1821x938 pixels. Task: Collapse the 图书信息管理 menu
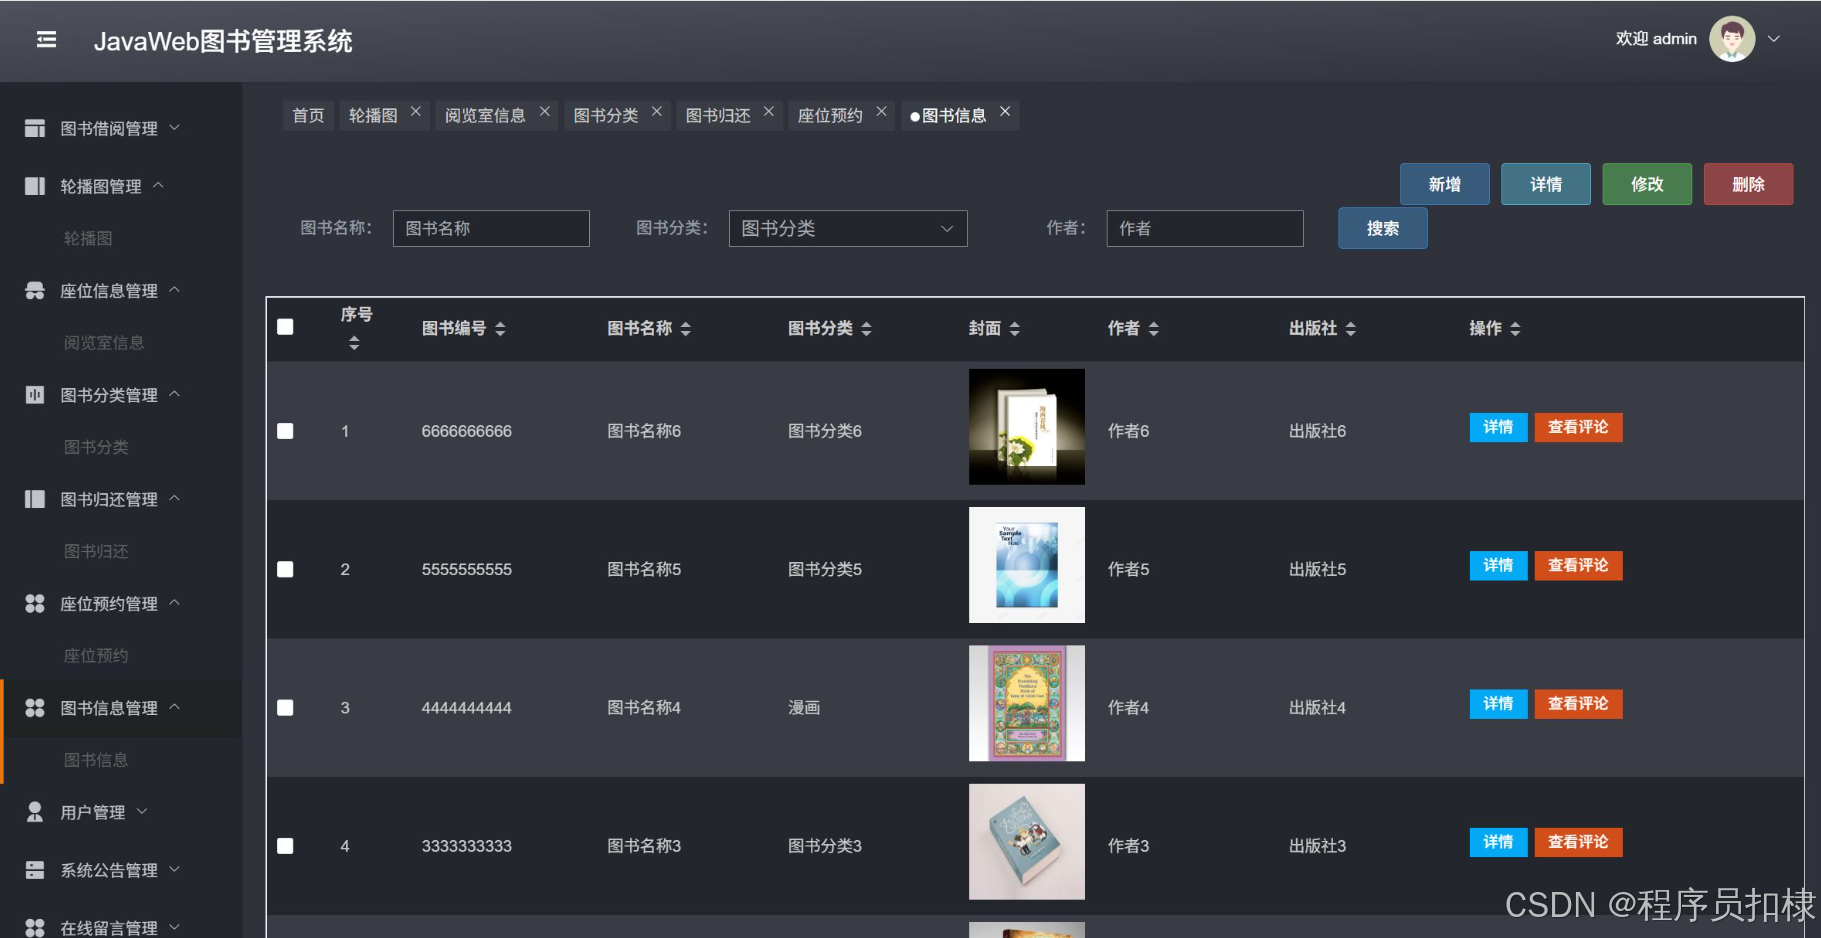[x=174, y=706]
